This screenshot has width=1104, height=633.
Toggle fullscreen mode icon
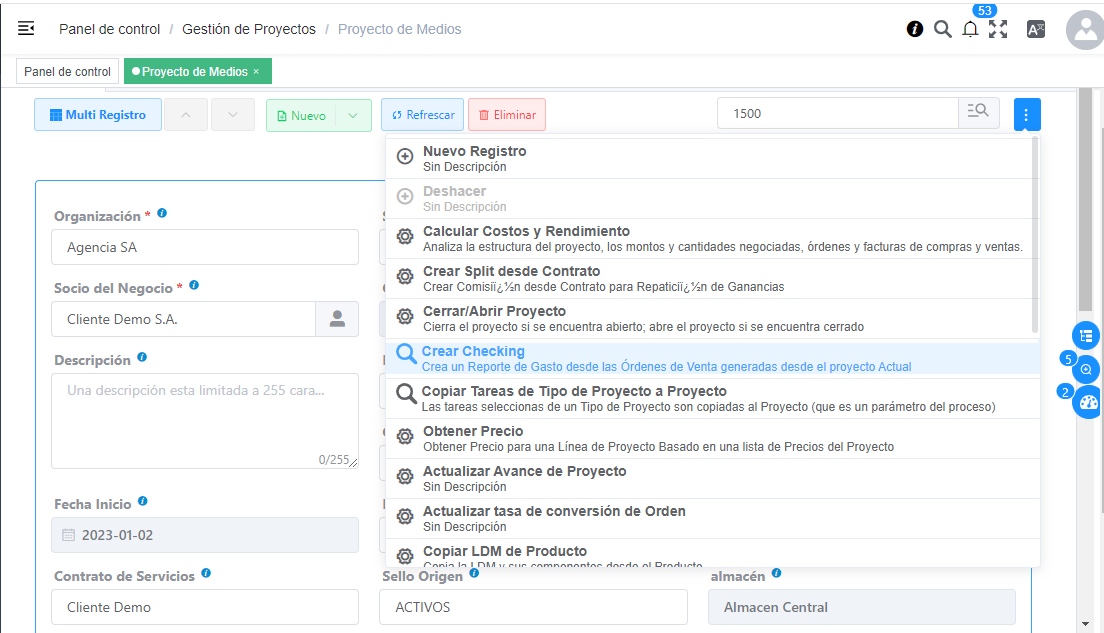click(998, 29)
